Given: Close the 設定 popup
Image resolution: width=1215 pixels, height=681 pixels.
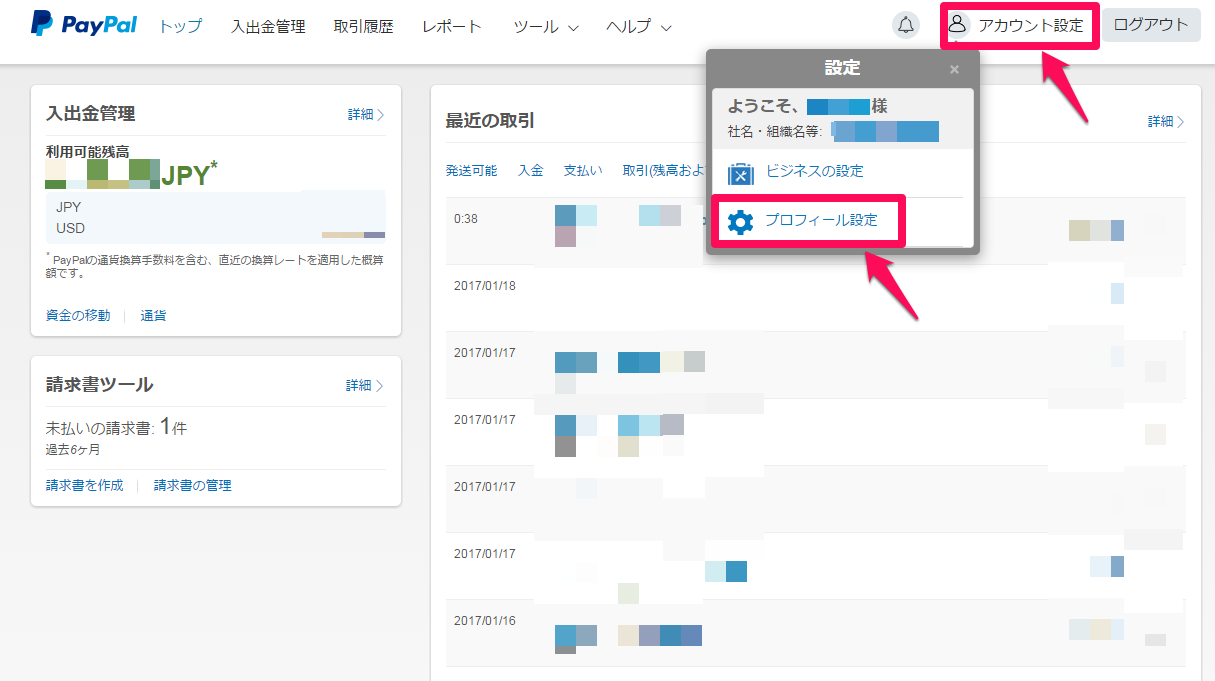Looking at the screenshot, I should (954, 69).
